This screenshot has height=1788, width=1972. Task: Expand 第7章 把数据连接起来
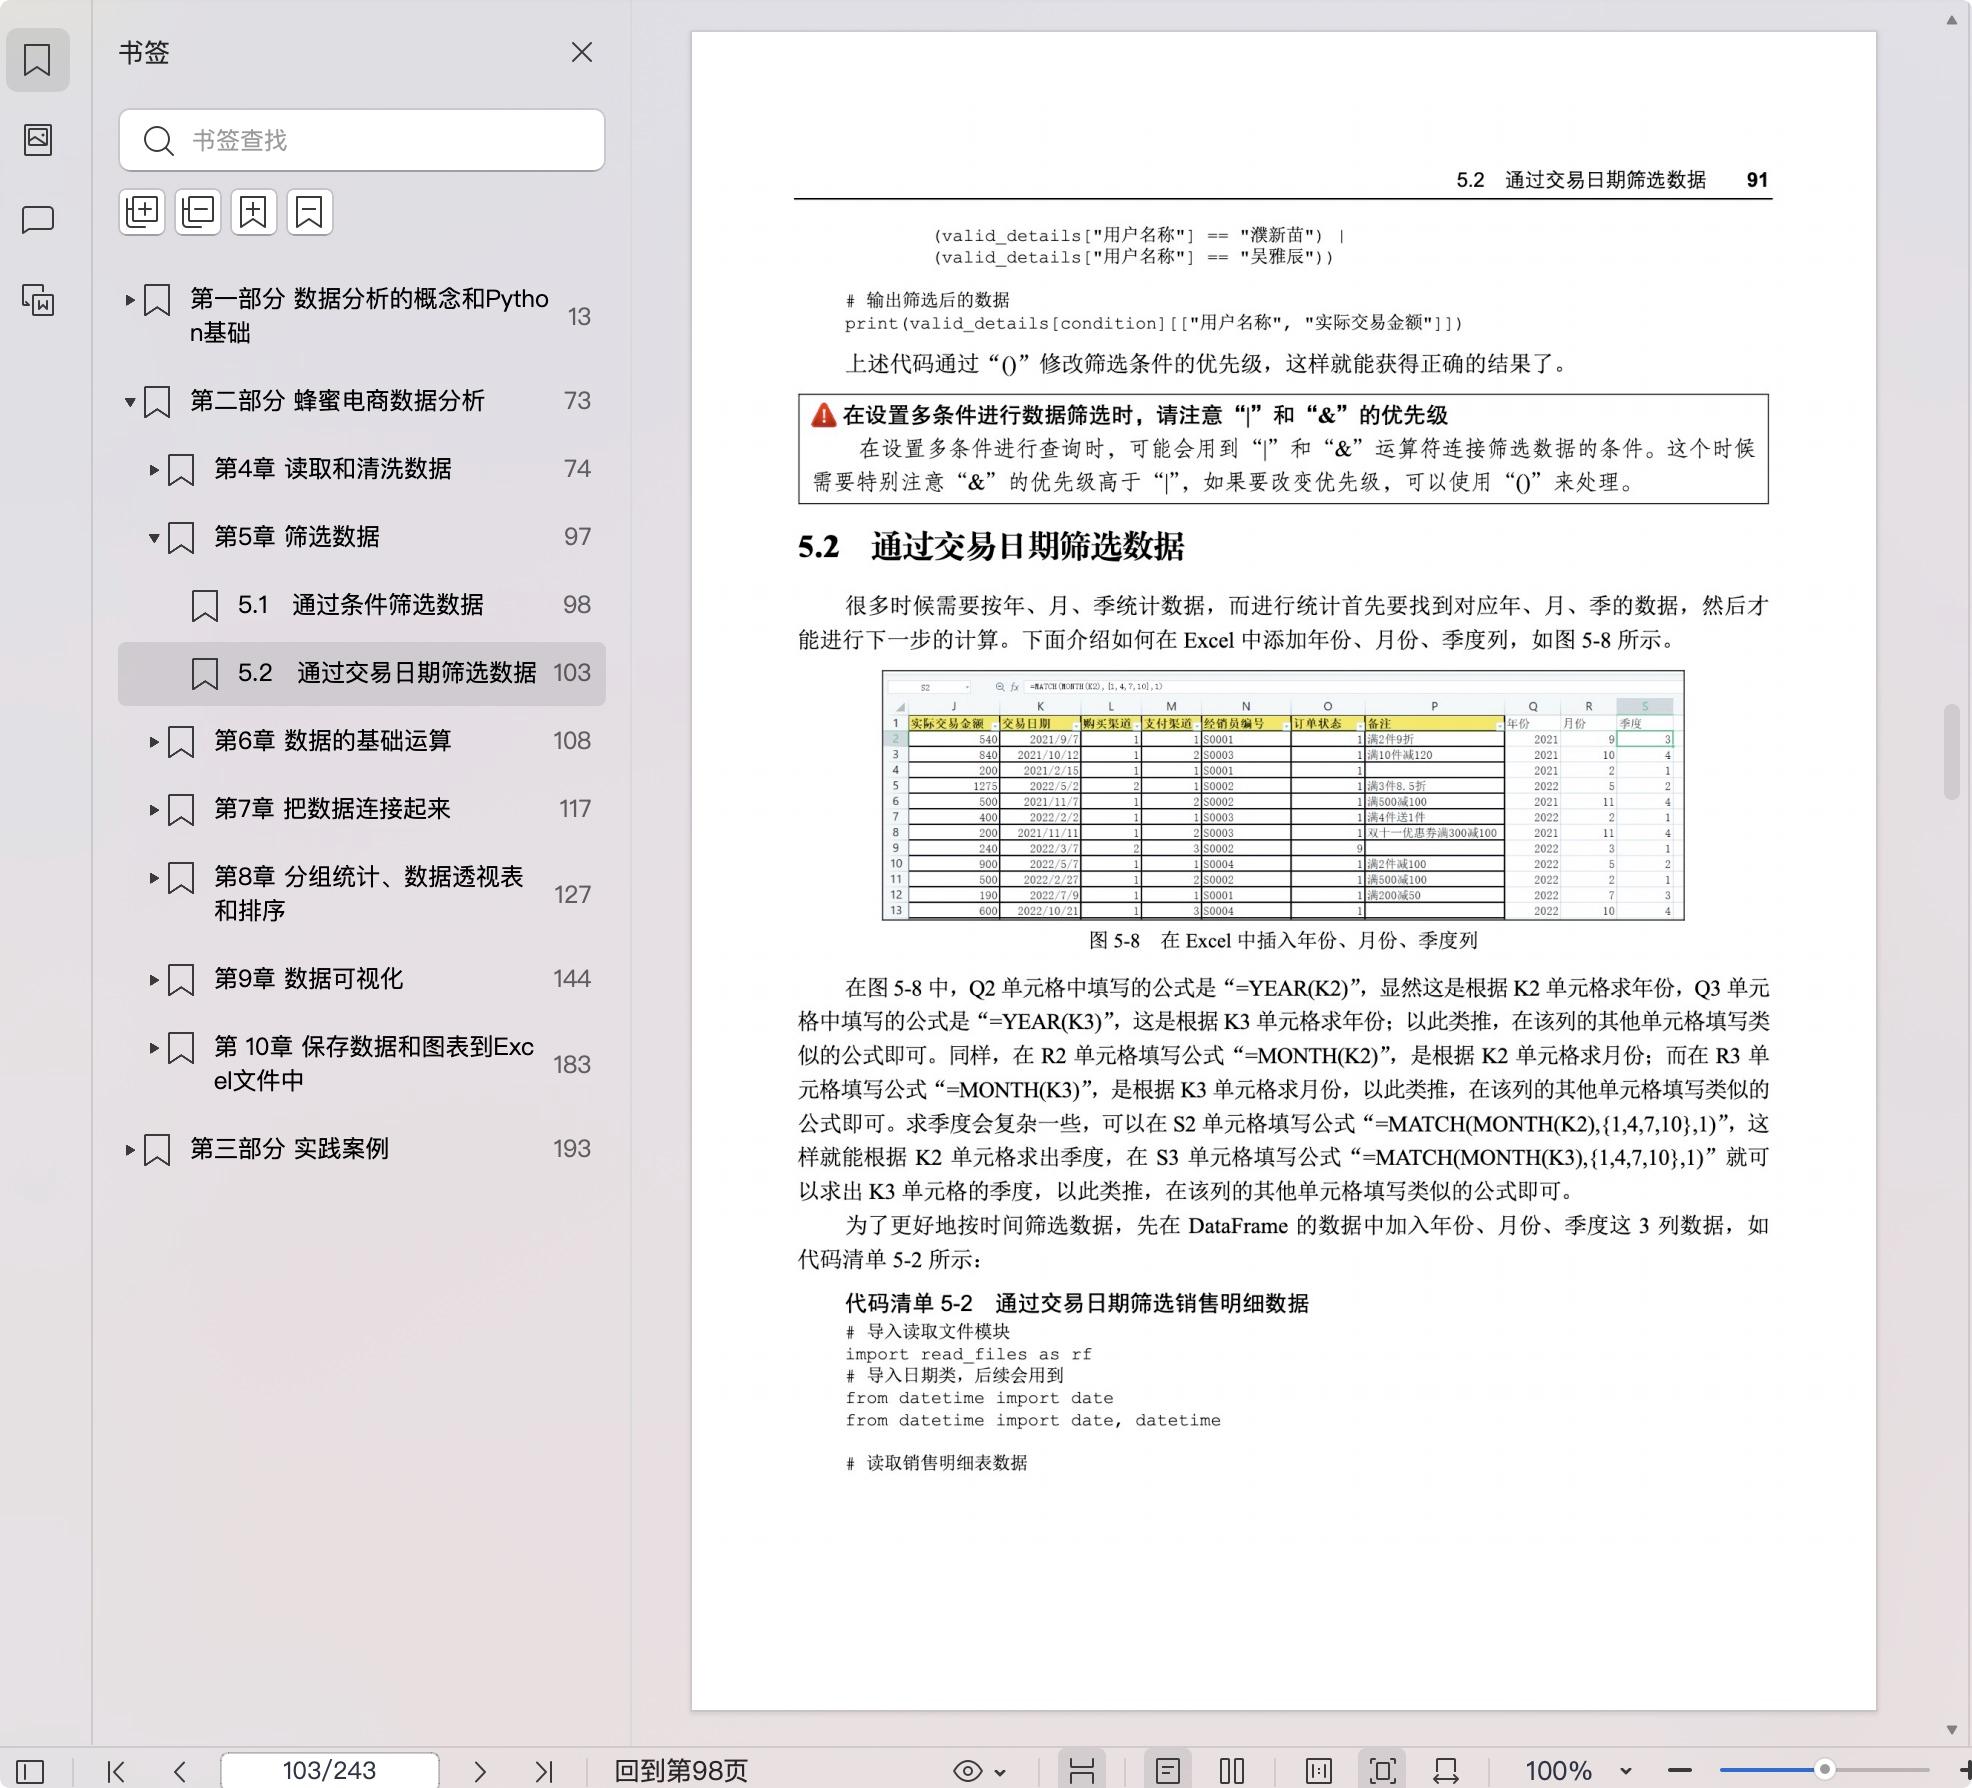tap(153, 809)
